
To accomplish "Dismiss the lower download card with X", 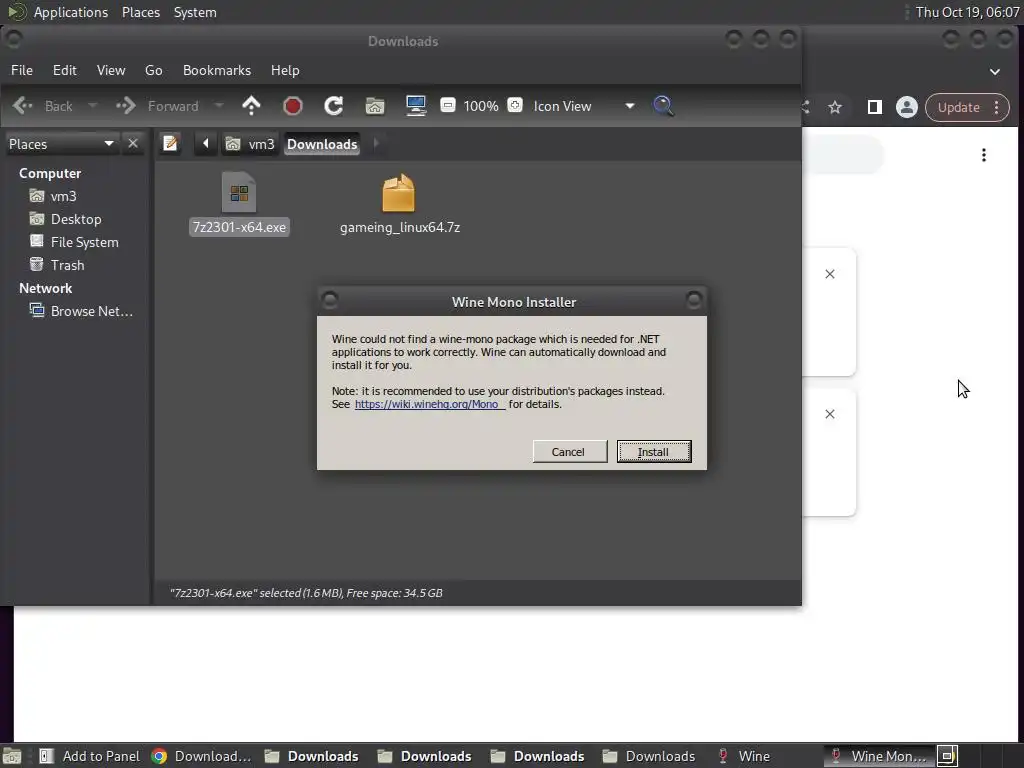I will point(830,414).
